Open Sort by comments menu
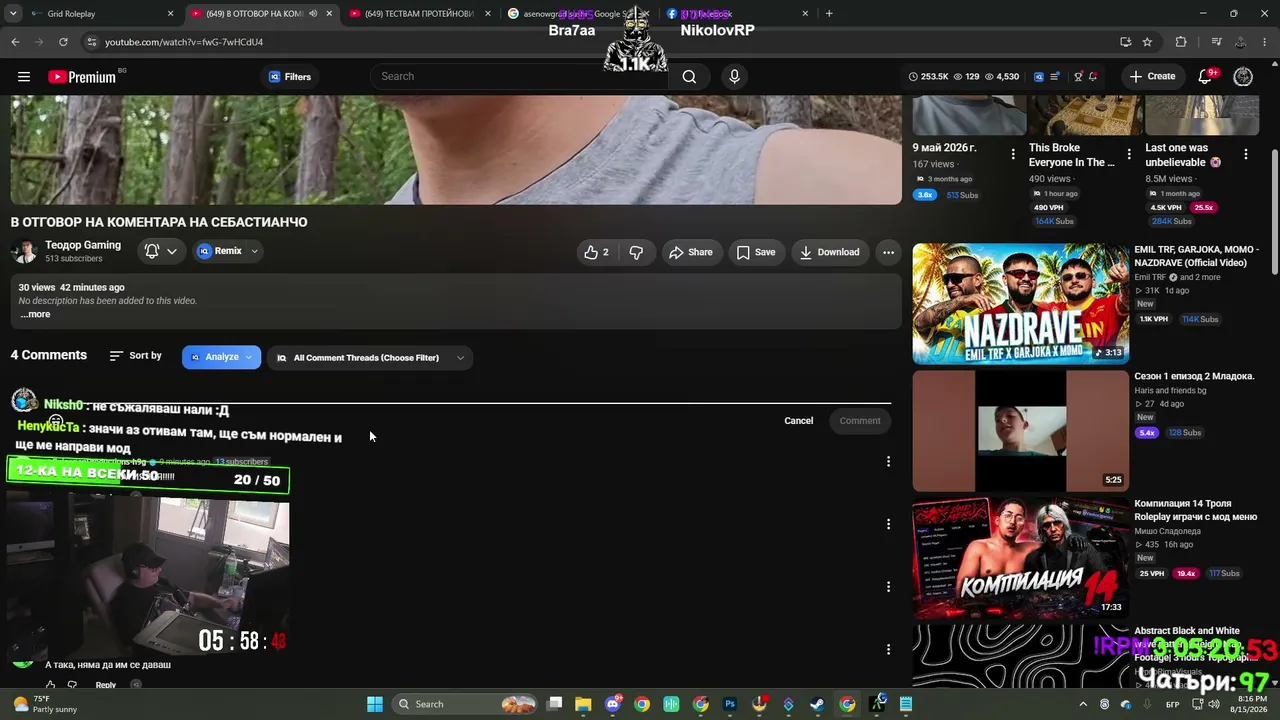1280x720 pixels. [x=135, y=356]
